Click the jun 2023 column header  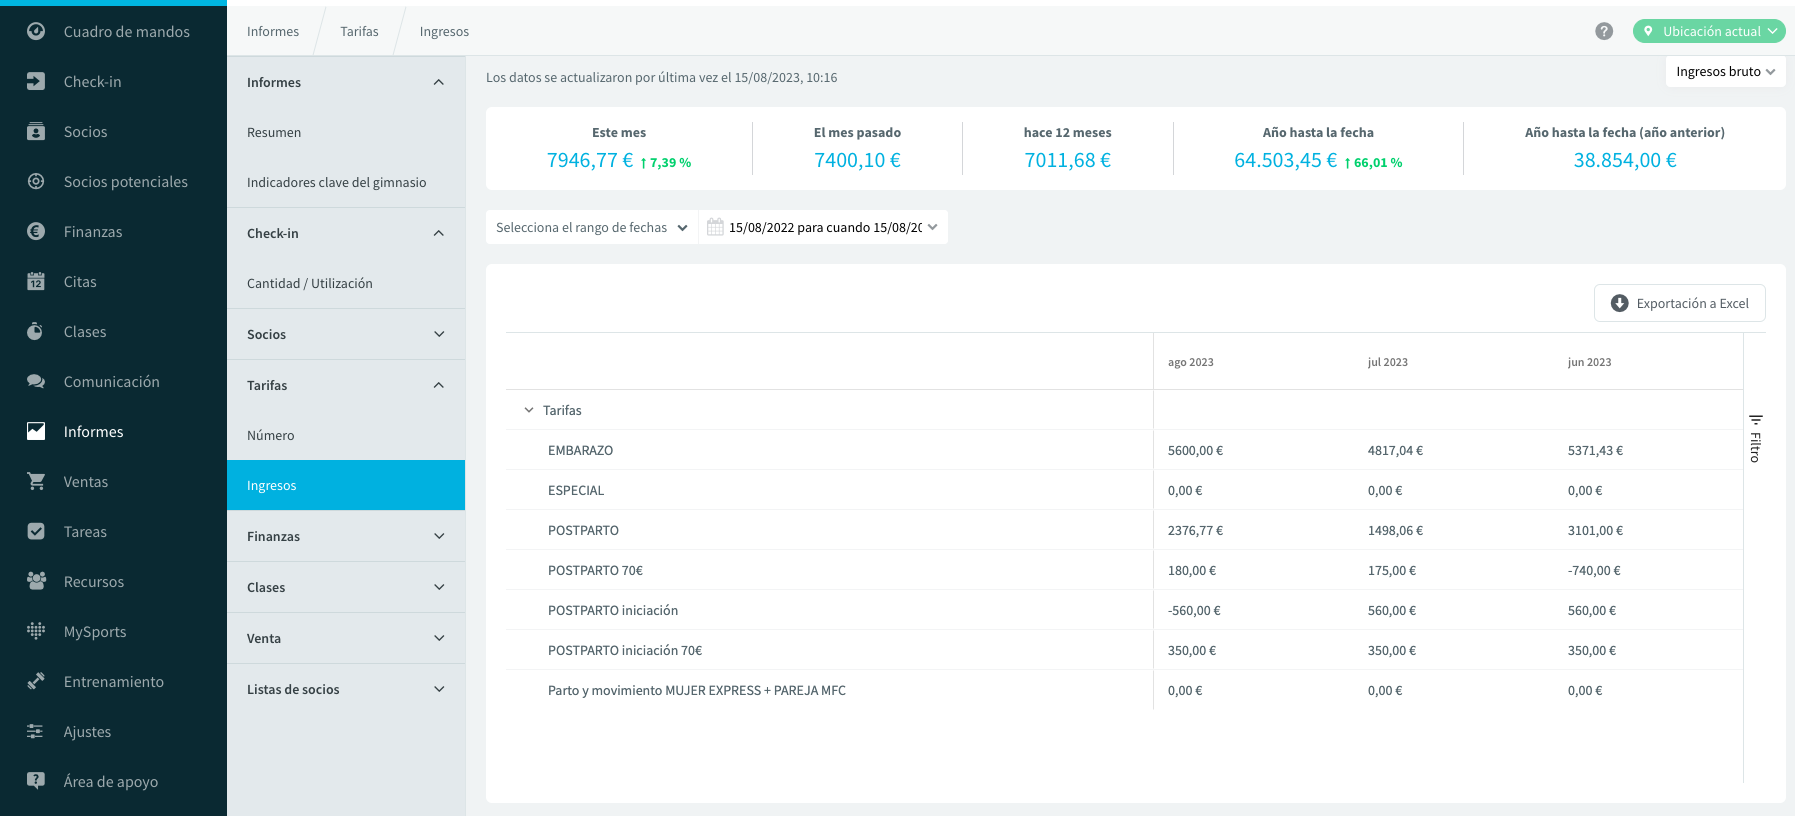tap(1590, 362)
